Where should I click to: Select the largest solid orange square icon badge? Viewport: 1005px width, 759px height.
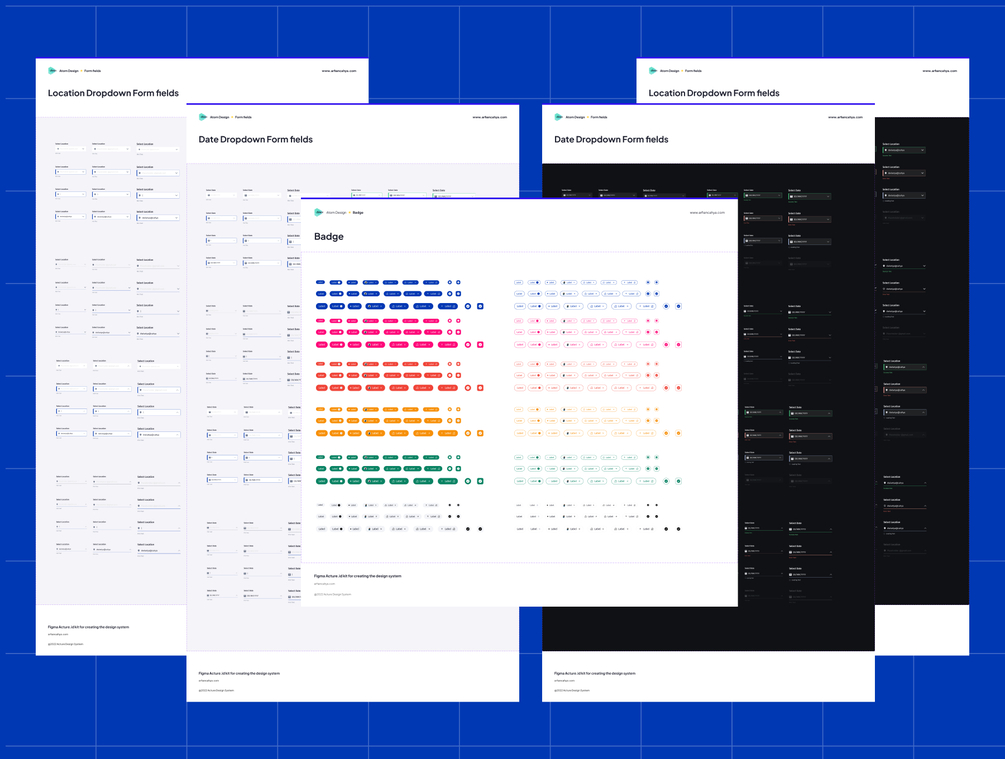click(480, 433)
